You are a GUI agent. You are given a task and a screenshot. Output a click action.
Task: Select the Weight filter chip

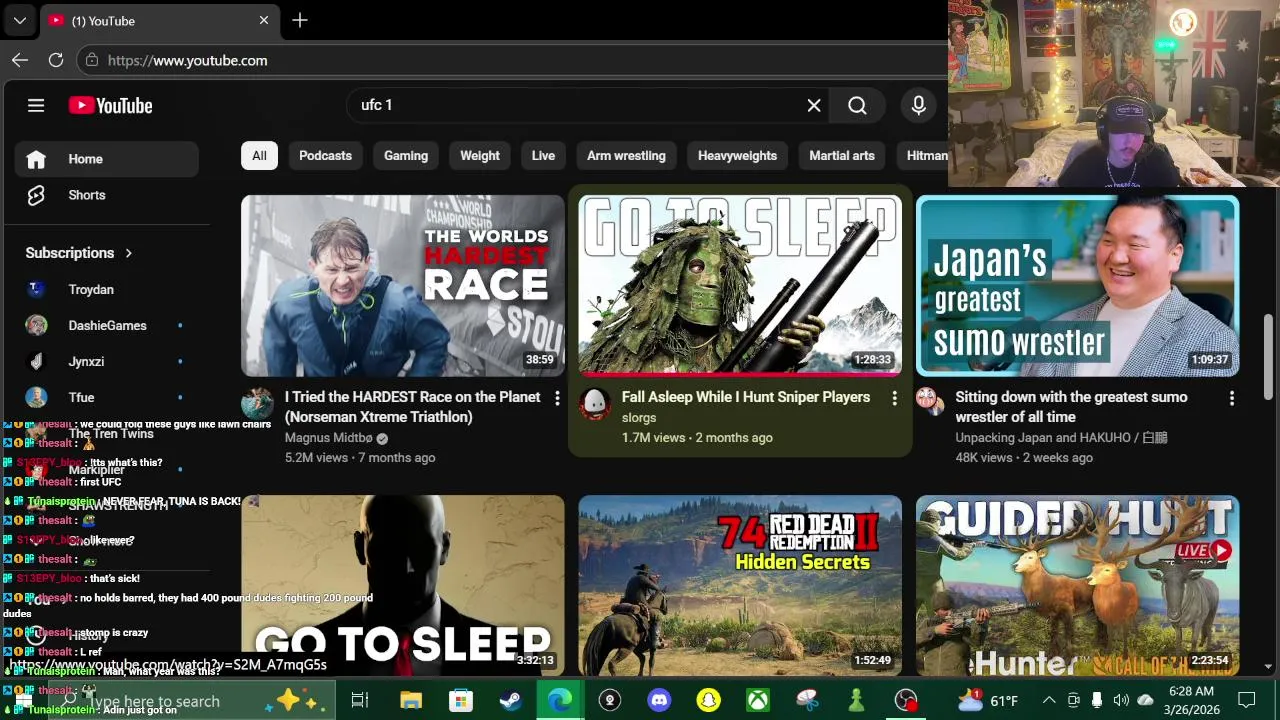(480, 156)
